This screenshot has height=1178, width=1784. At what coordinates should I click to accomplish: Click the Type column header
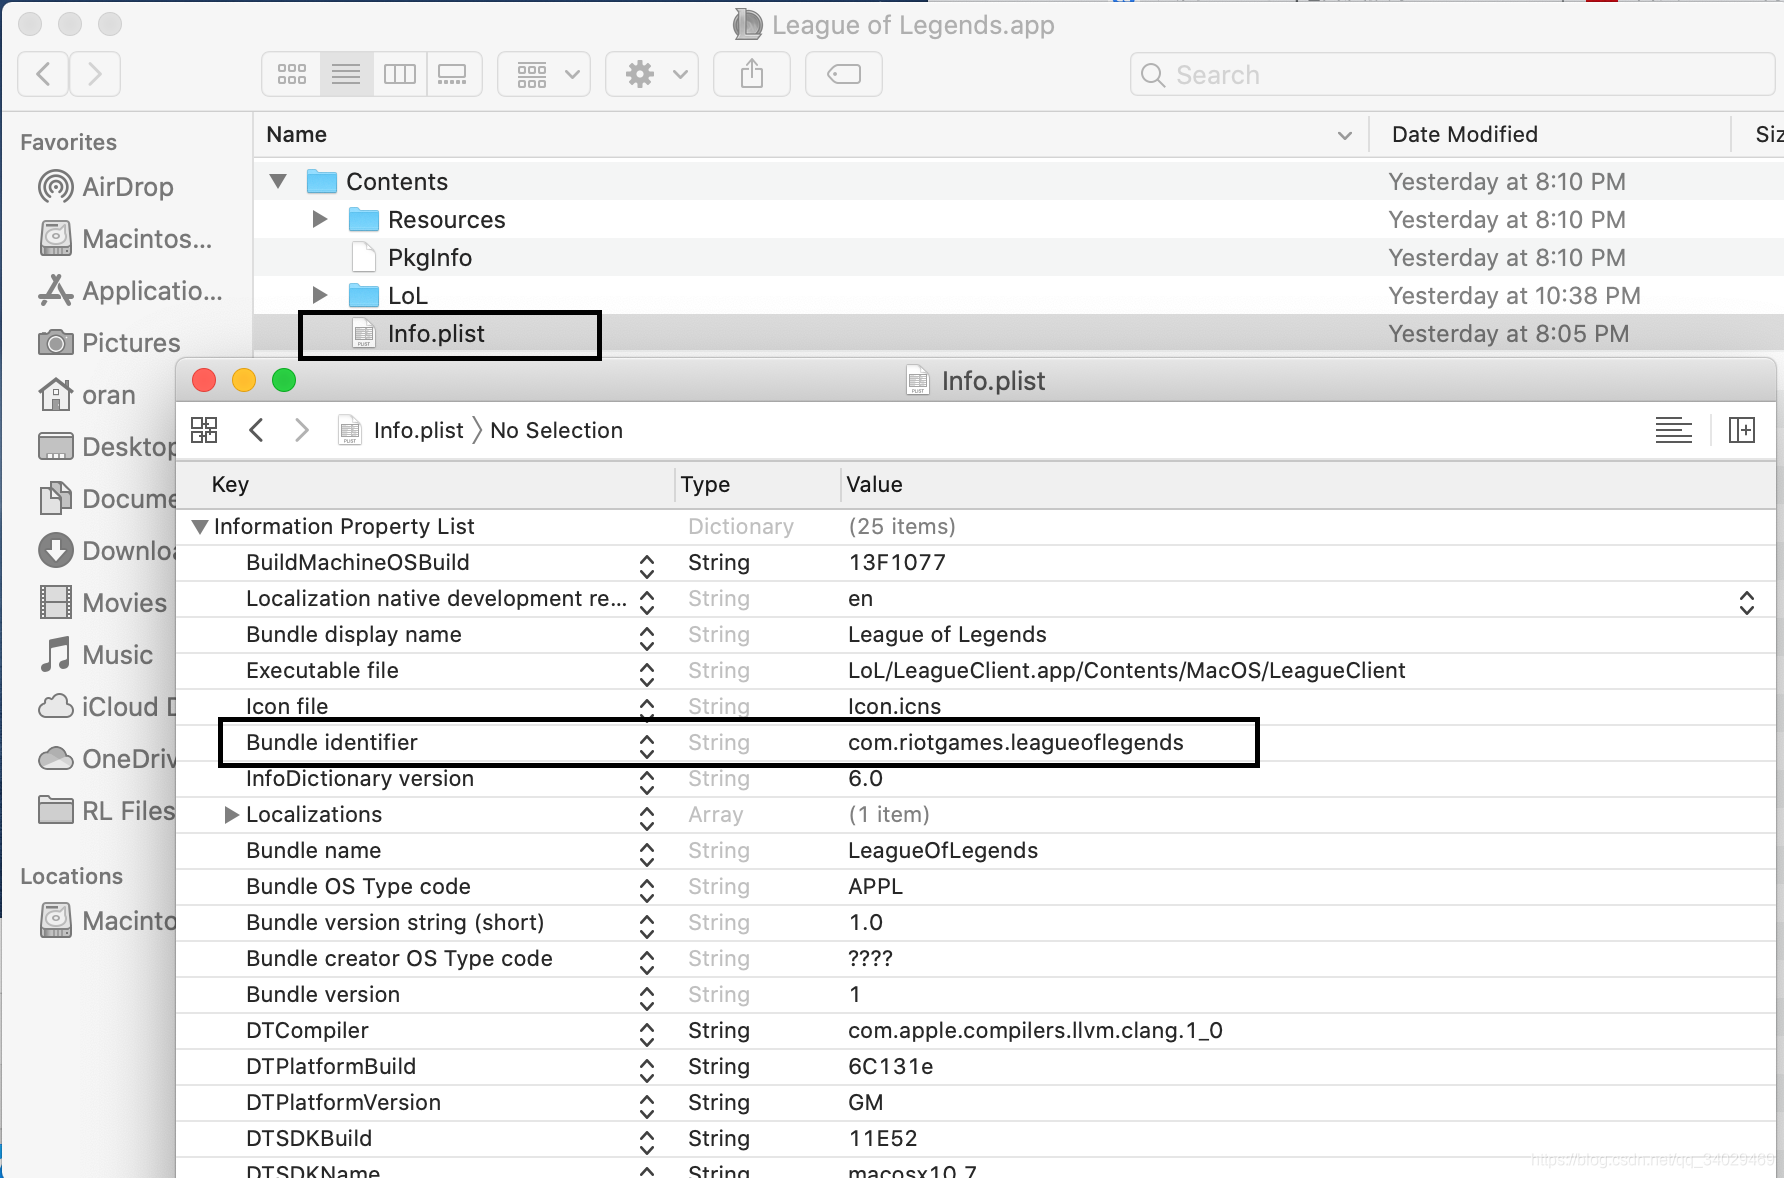(758, 484)
